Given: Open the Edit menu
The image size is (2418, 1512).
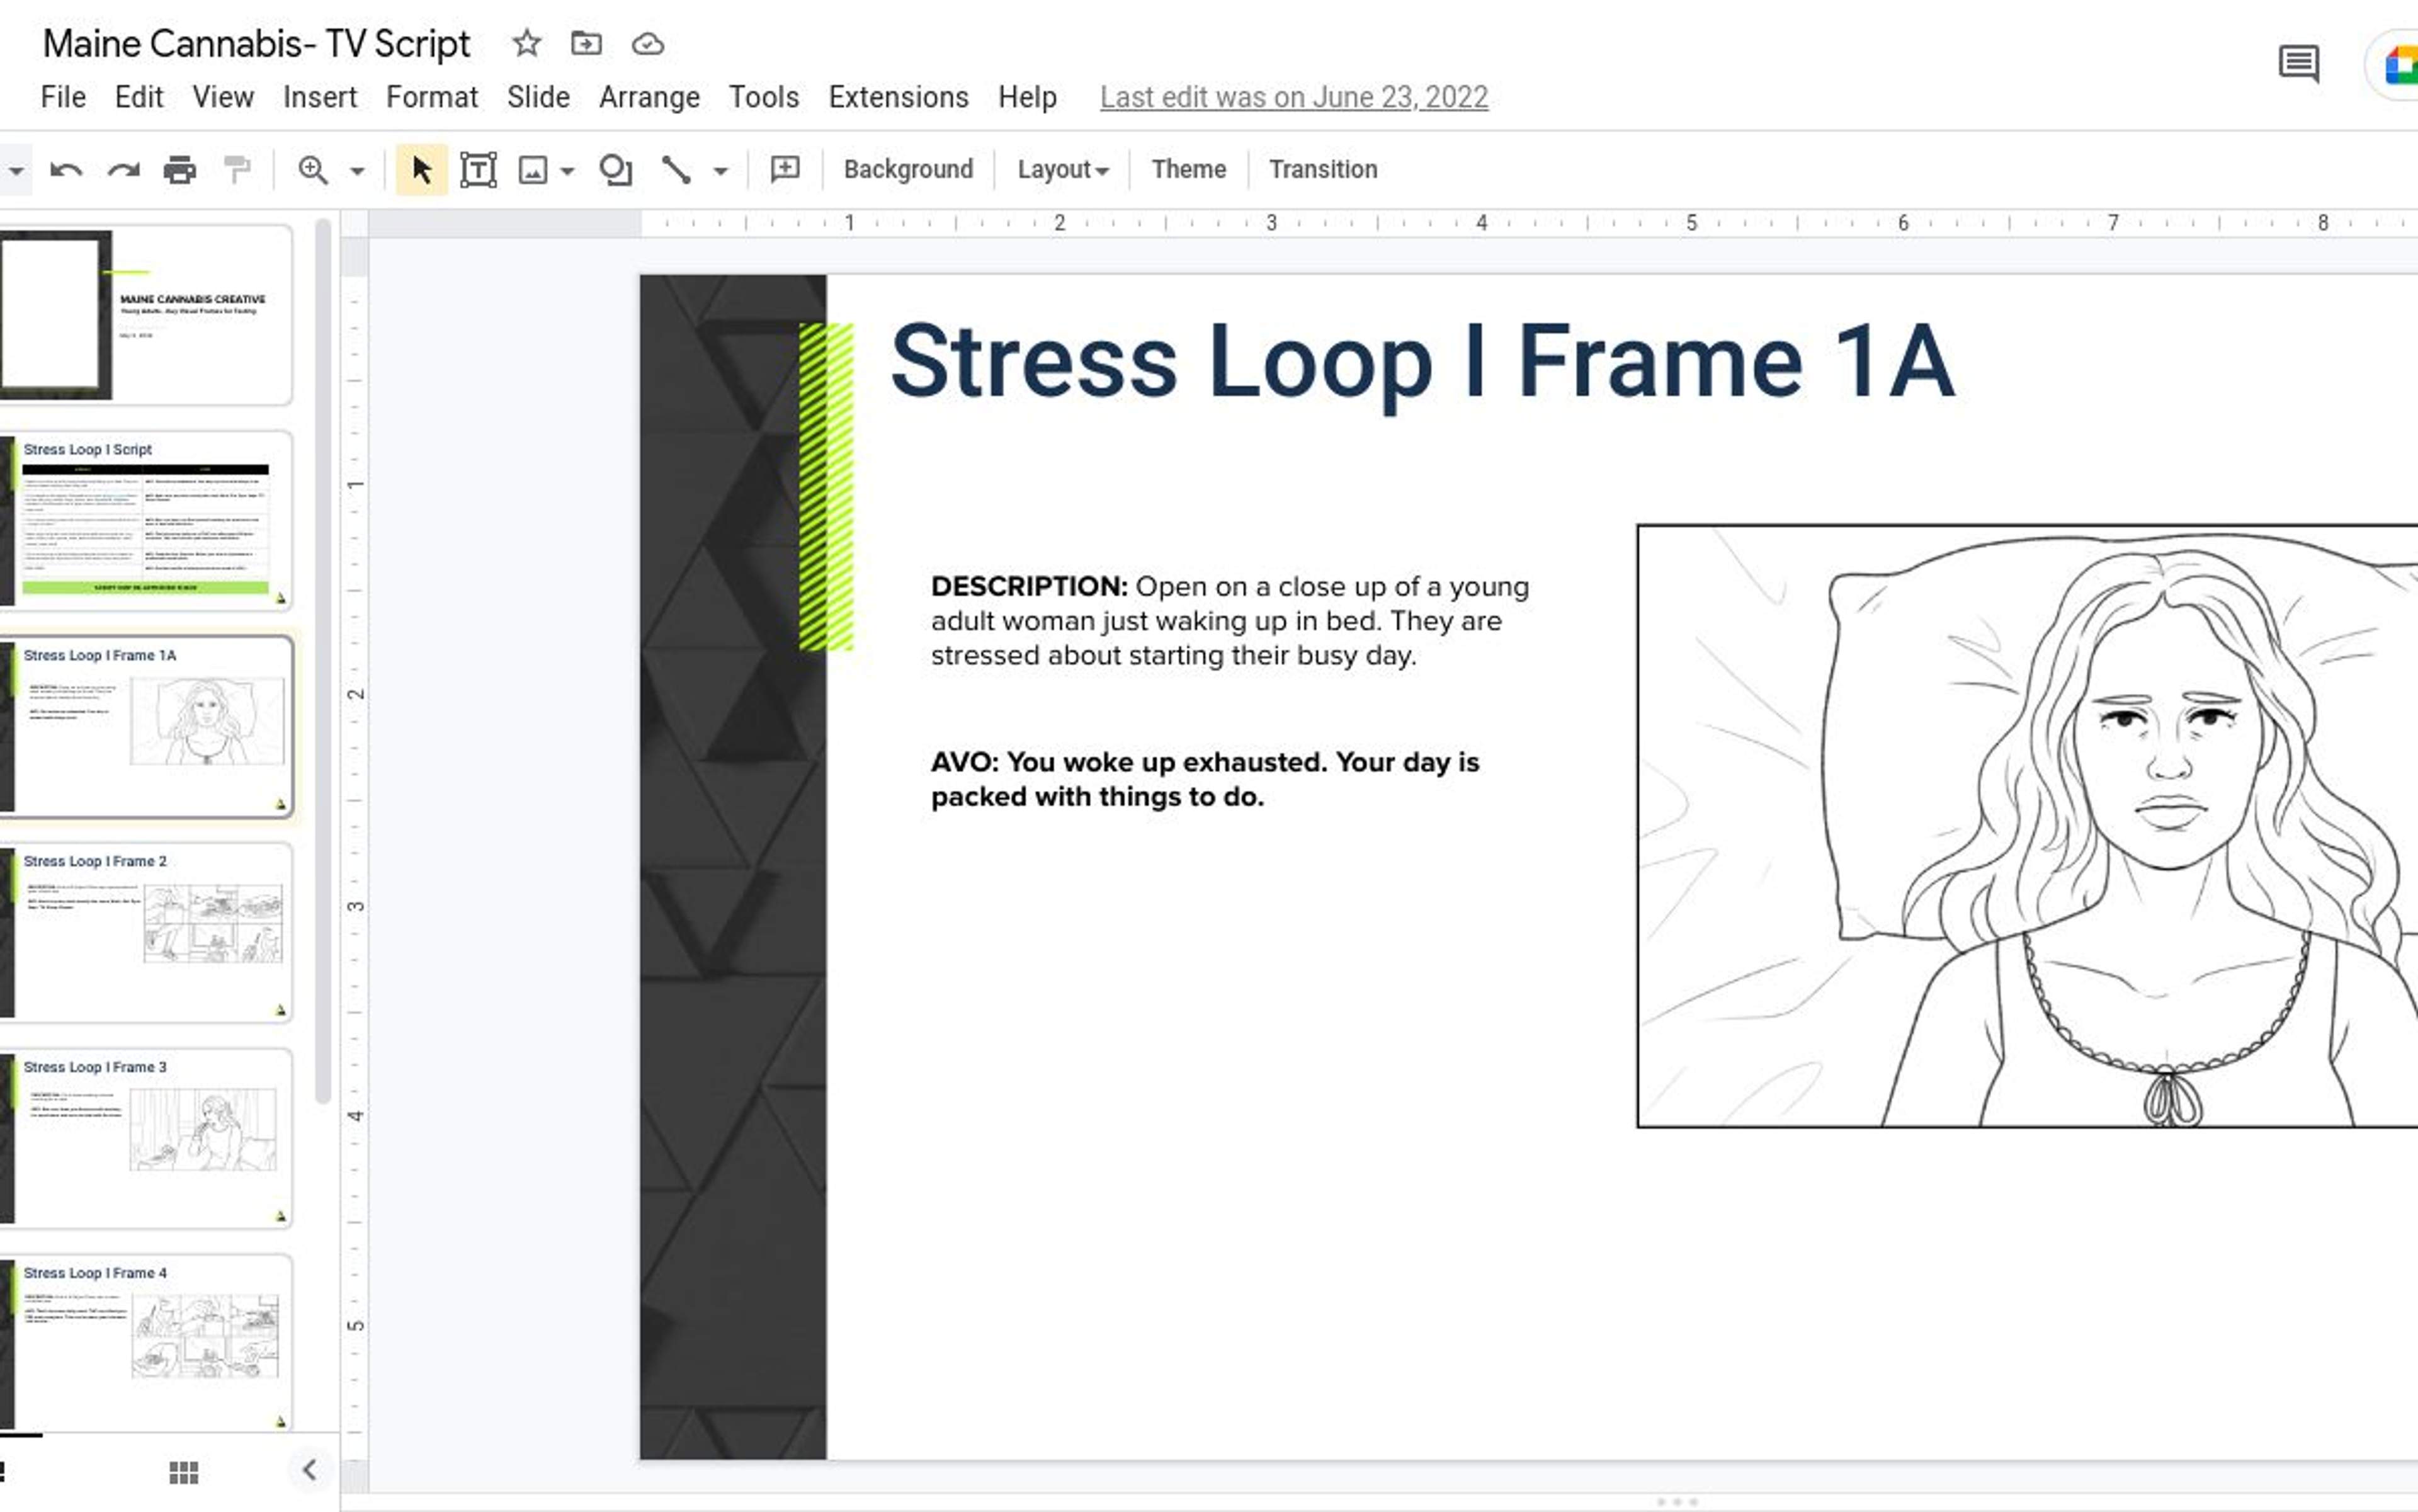Looking at the screenshot, I should 138,97.
